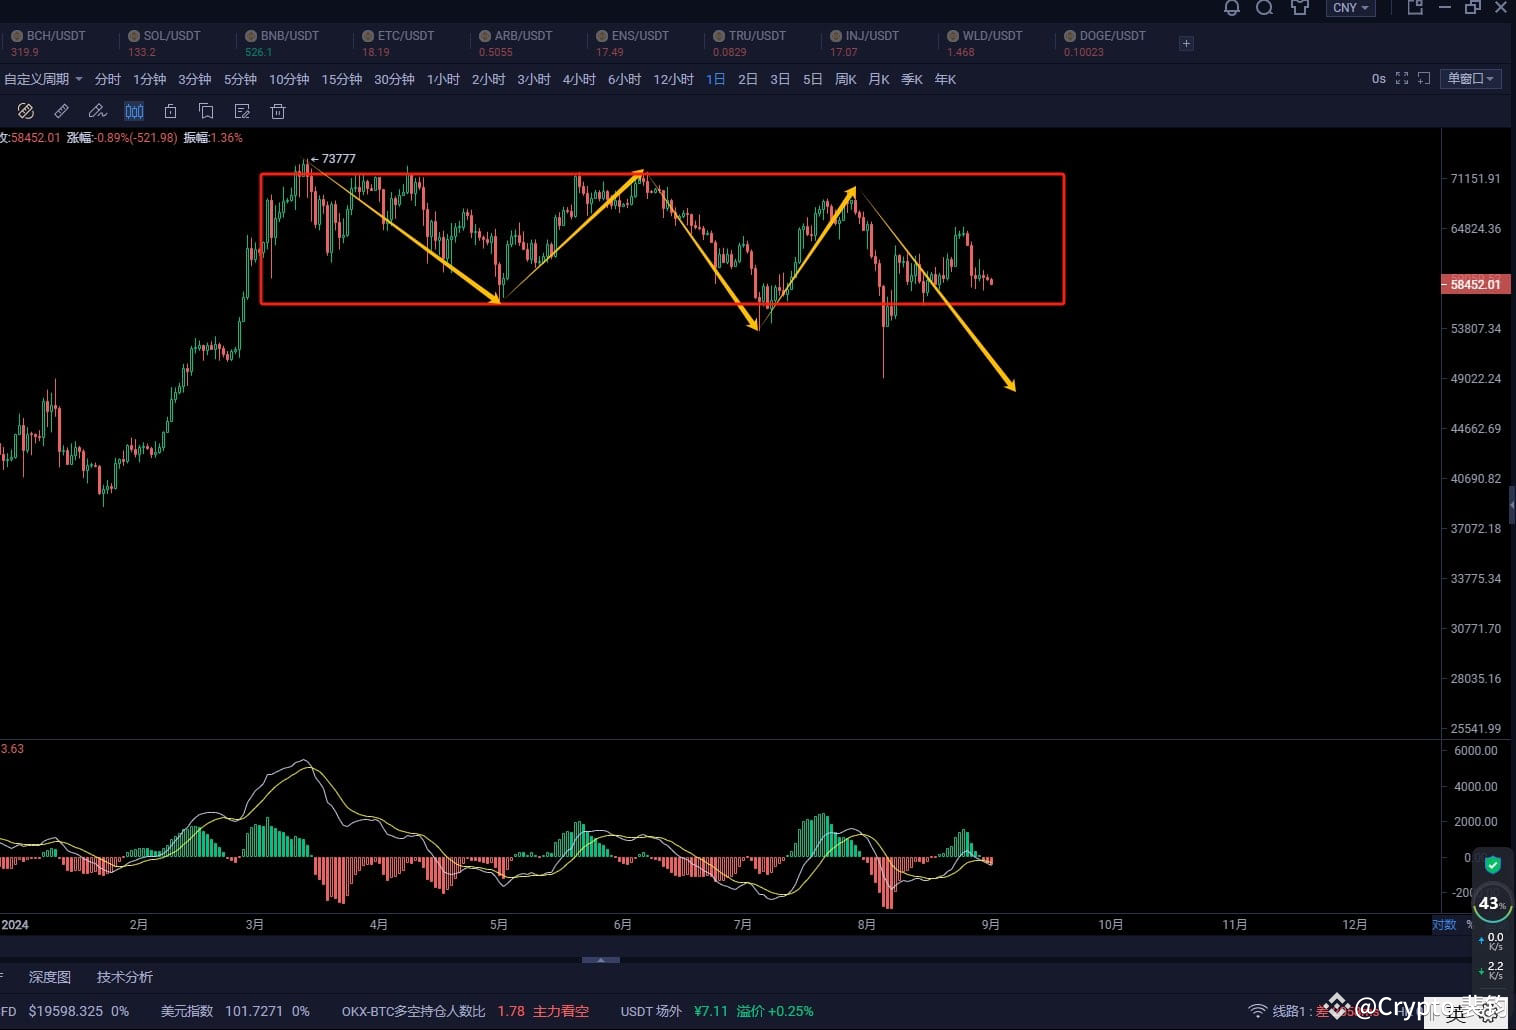The width and height of the screenshot is (1516, 1030).
Task: Select the 5分钟 period
Action: 240,79
